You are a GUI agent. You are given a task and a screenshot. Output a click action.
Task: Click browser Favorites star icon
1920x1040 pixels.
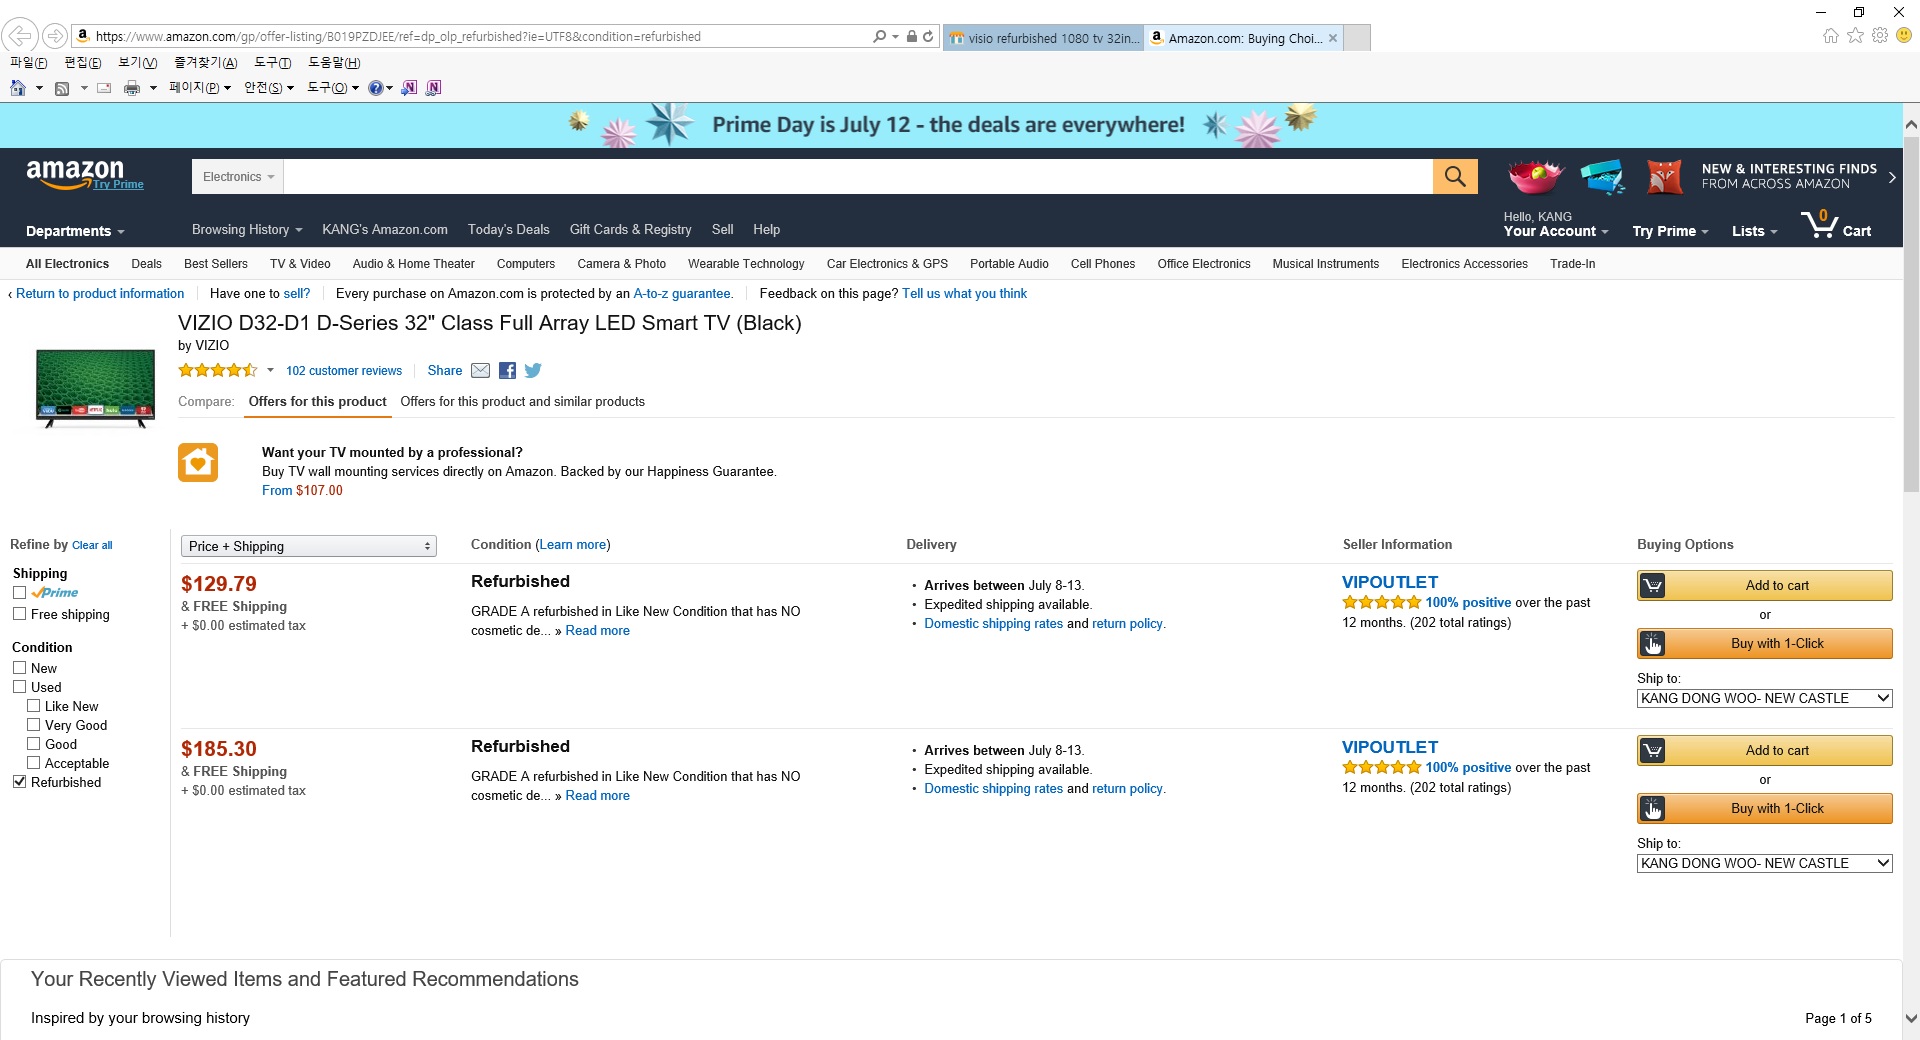point(1855,36)
